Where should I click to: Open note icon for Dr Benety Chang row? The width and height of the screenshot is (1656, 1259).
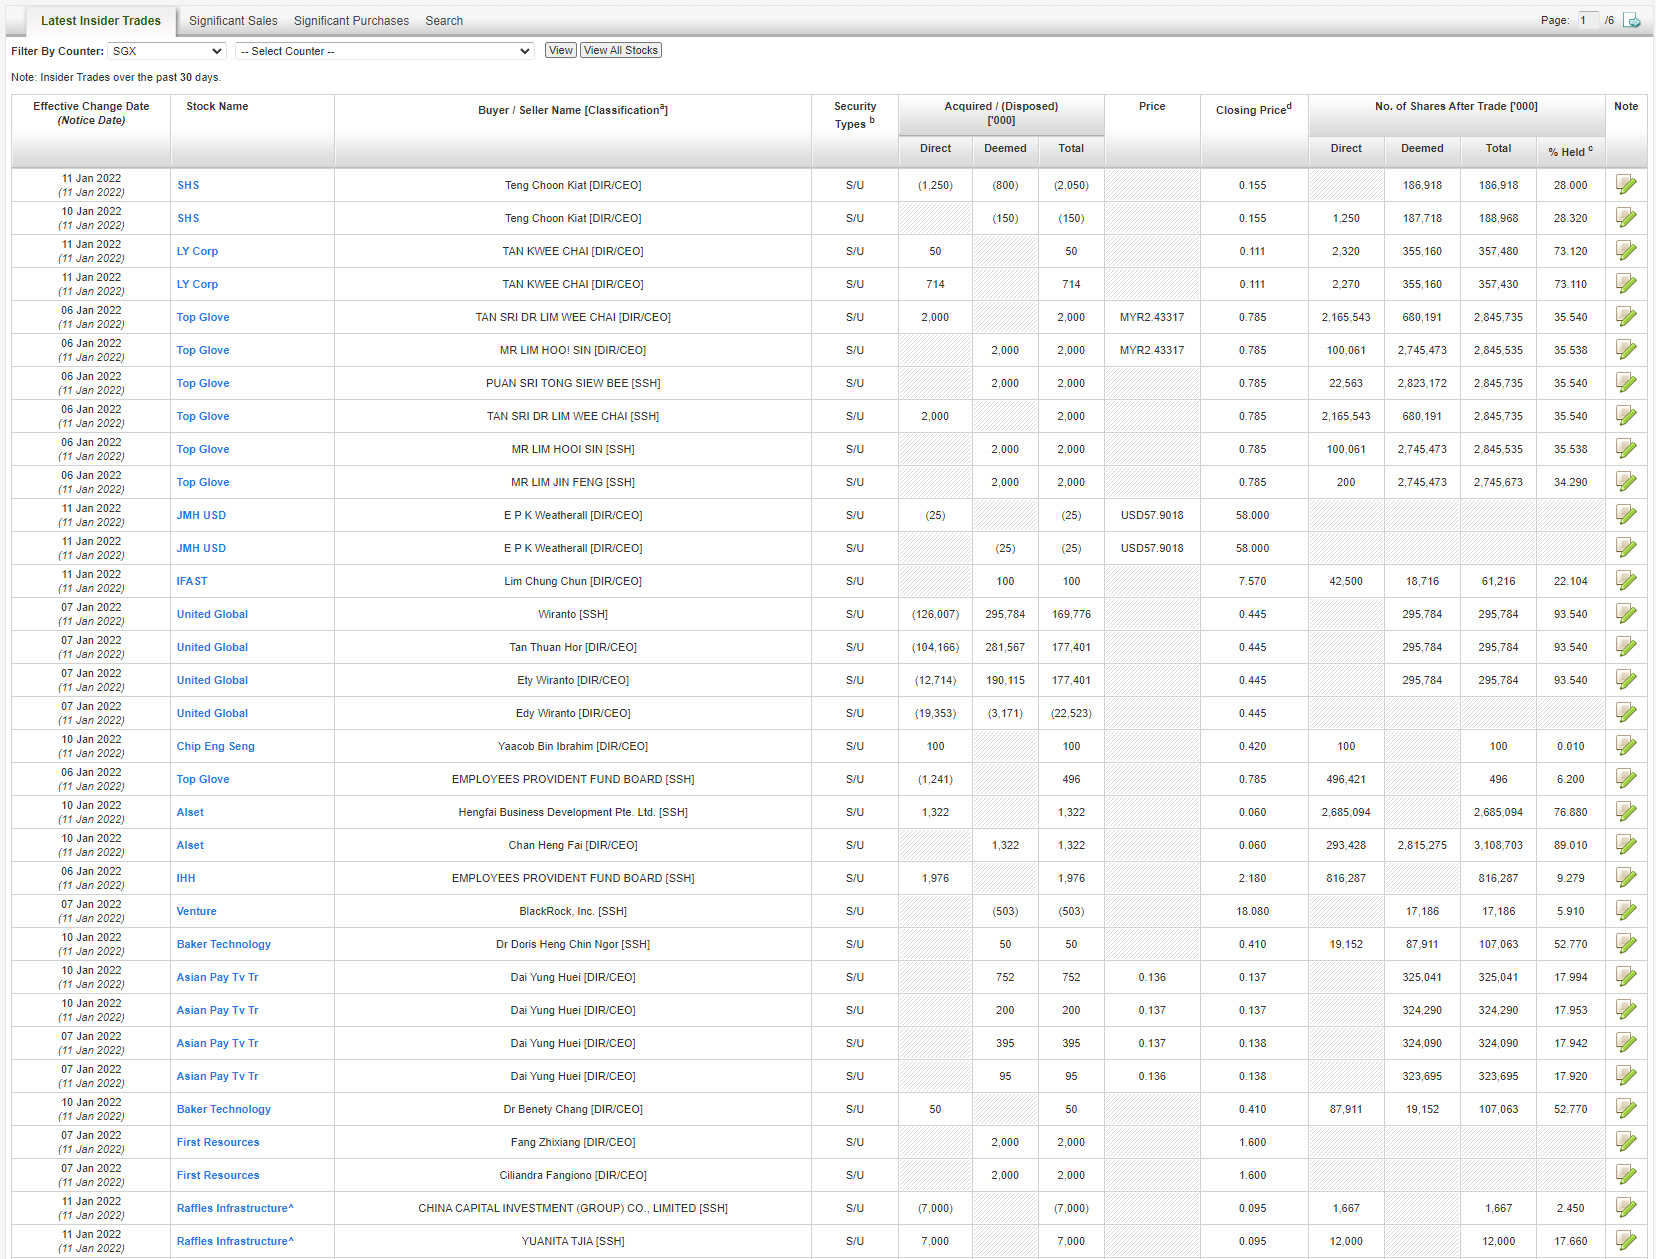(1626, 1109)
